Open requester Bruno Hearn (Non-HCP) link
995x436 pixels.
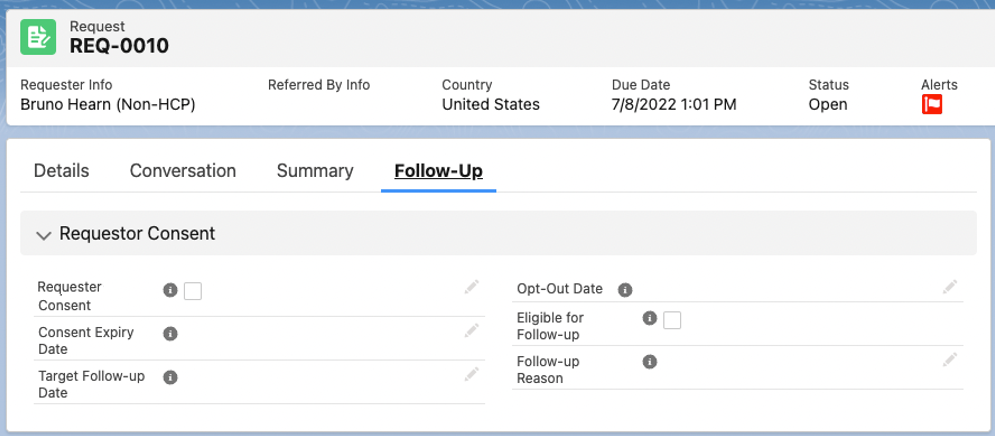click(107, 104)
